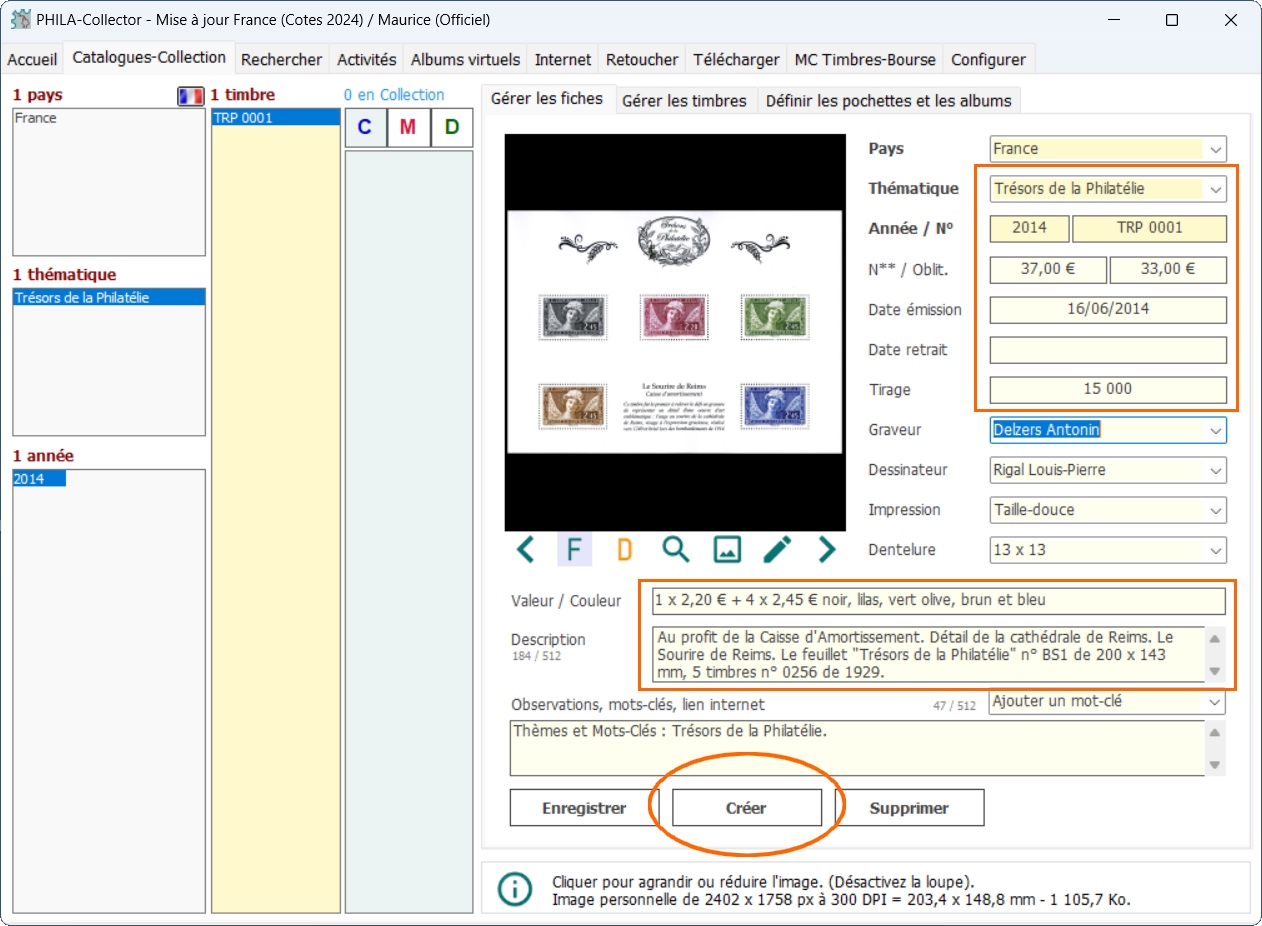Toggle the red M button
This screenshot has height=926, width=1262.
(x=408, y=127)
